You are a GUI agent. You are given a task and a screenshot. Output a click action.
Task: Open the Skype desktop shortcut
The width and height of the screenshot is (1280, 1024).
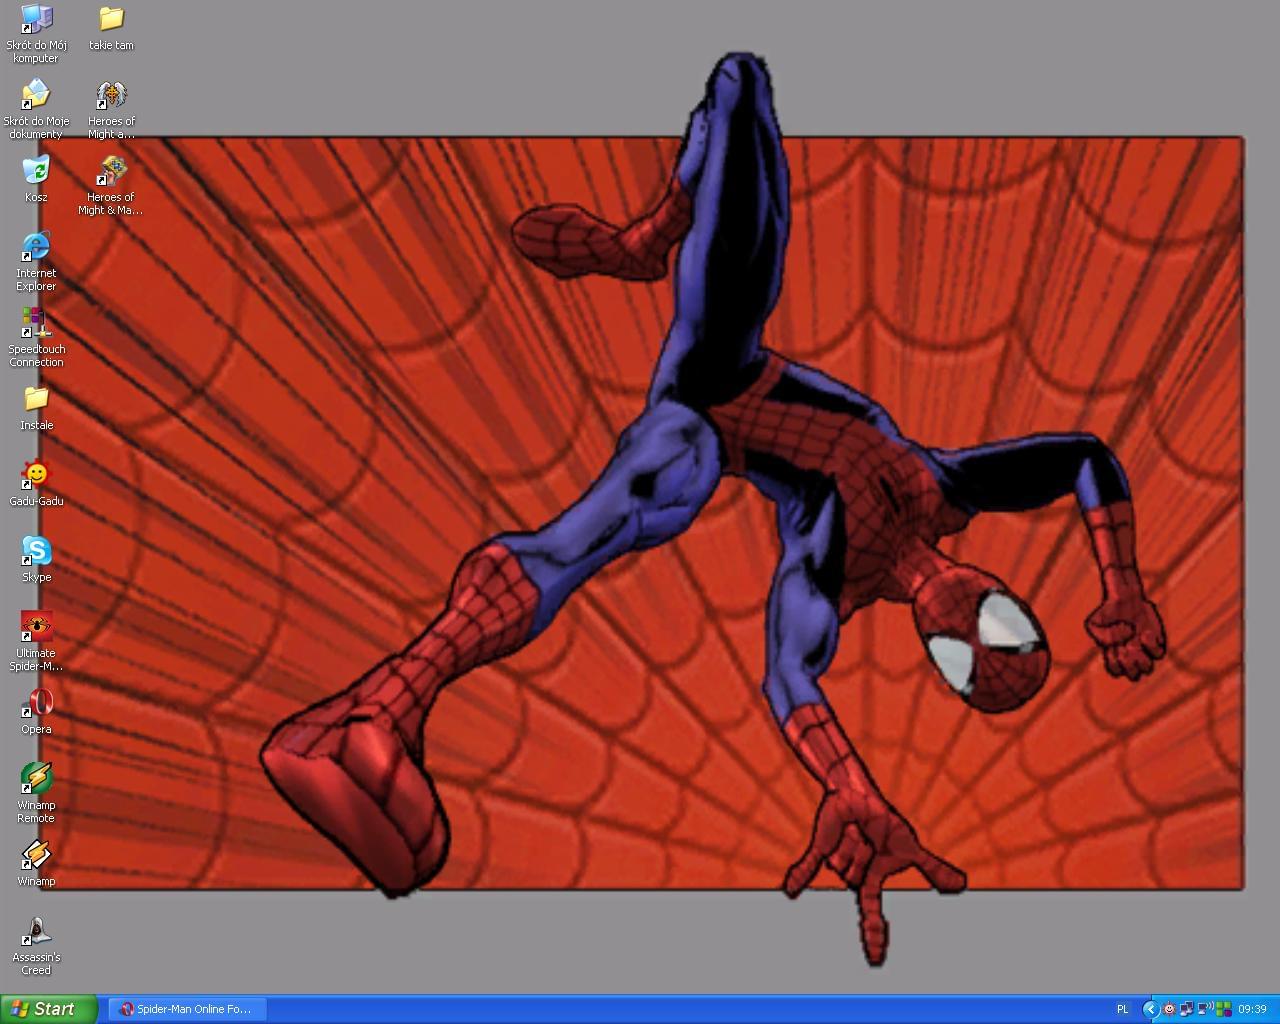click(36, 551)
